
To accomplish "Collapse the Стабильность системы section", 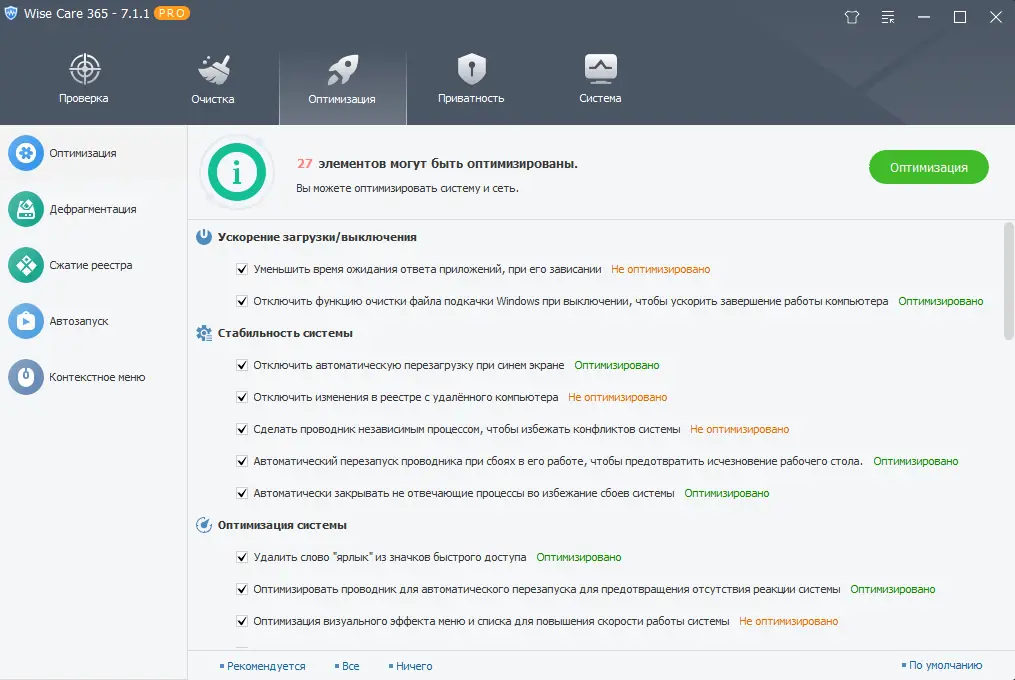I will coord(204,333).
